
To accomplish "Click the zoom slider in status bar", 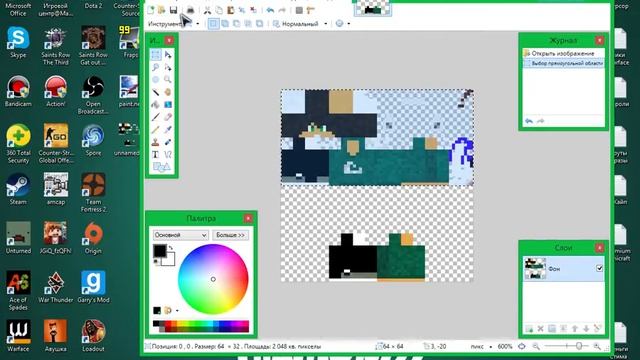I will tap(567, 347).
